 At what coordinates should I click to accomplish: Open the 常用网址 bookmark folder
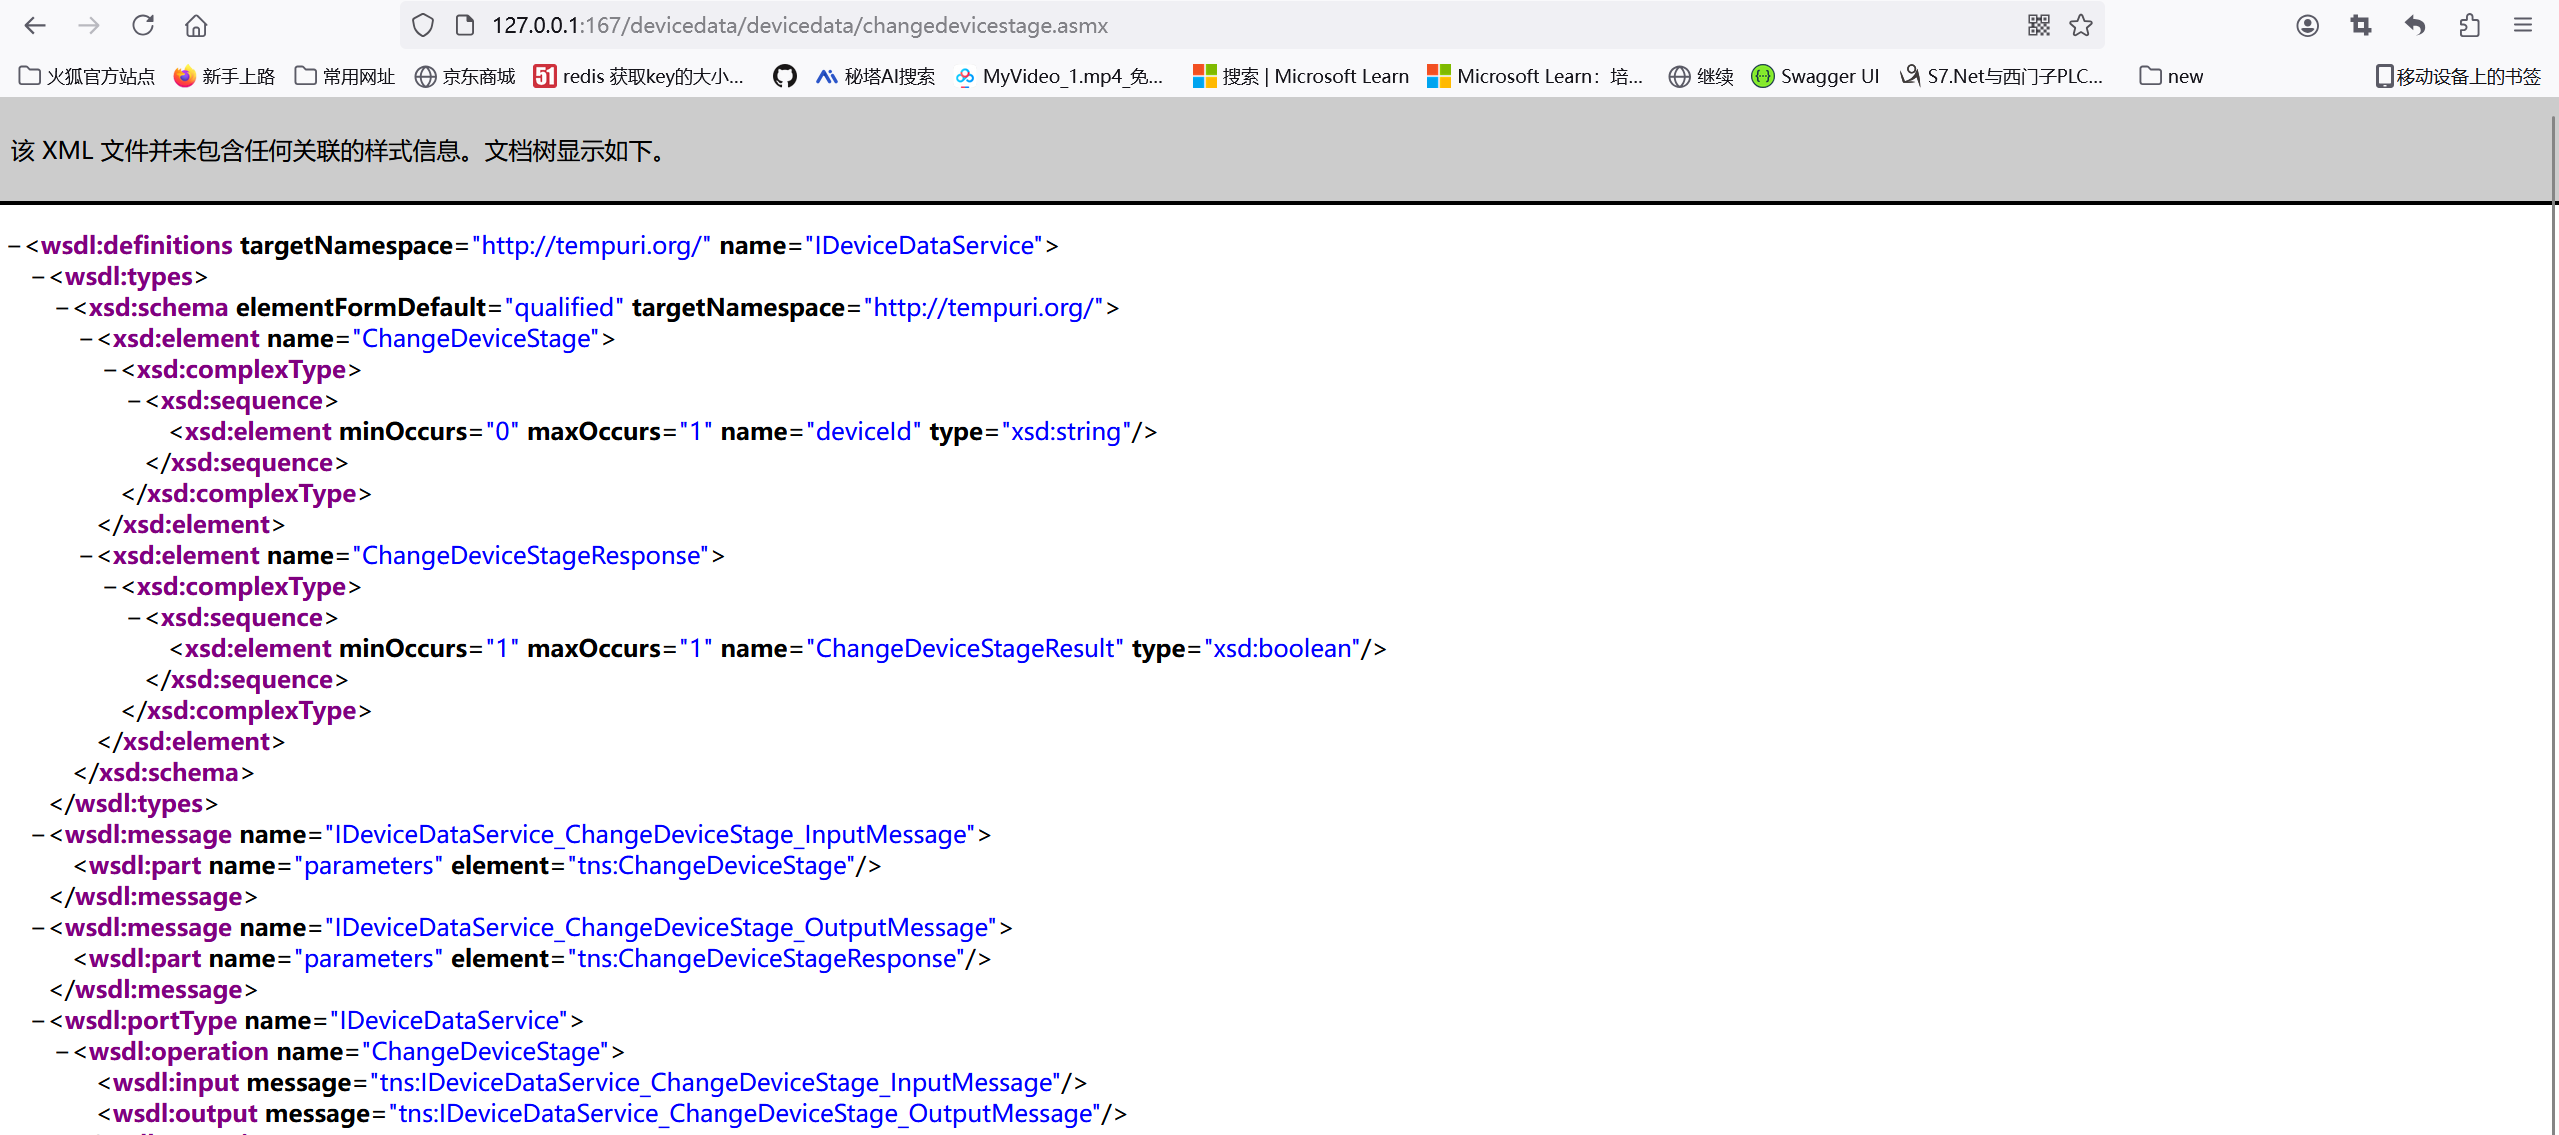pyautogui.click(x=345, y=76)
